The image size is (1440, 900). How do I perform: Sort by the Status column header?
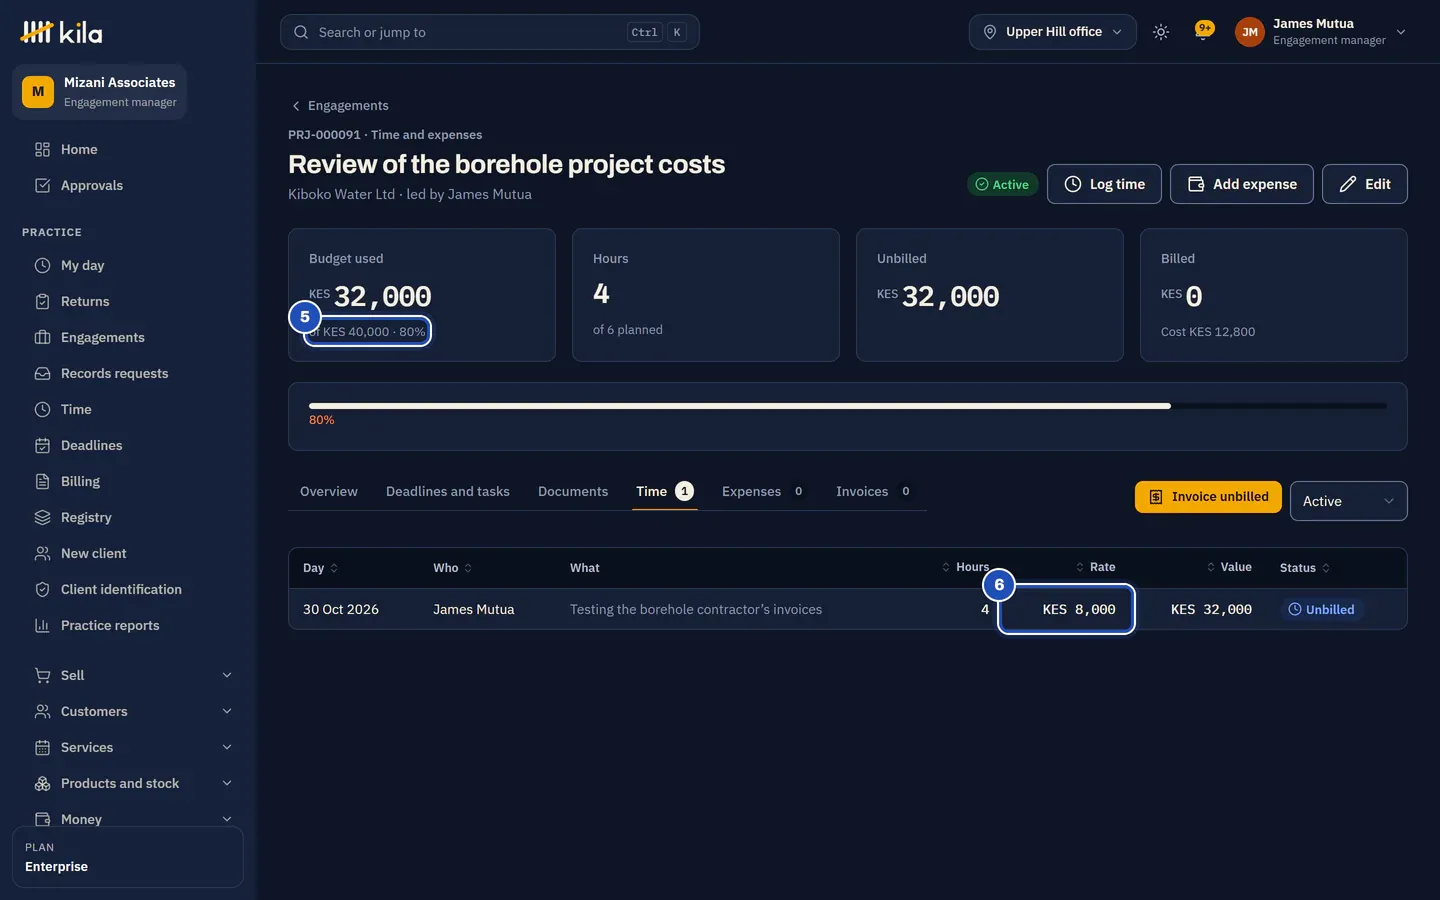pos(1305,568)
